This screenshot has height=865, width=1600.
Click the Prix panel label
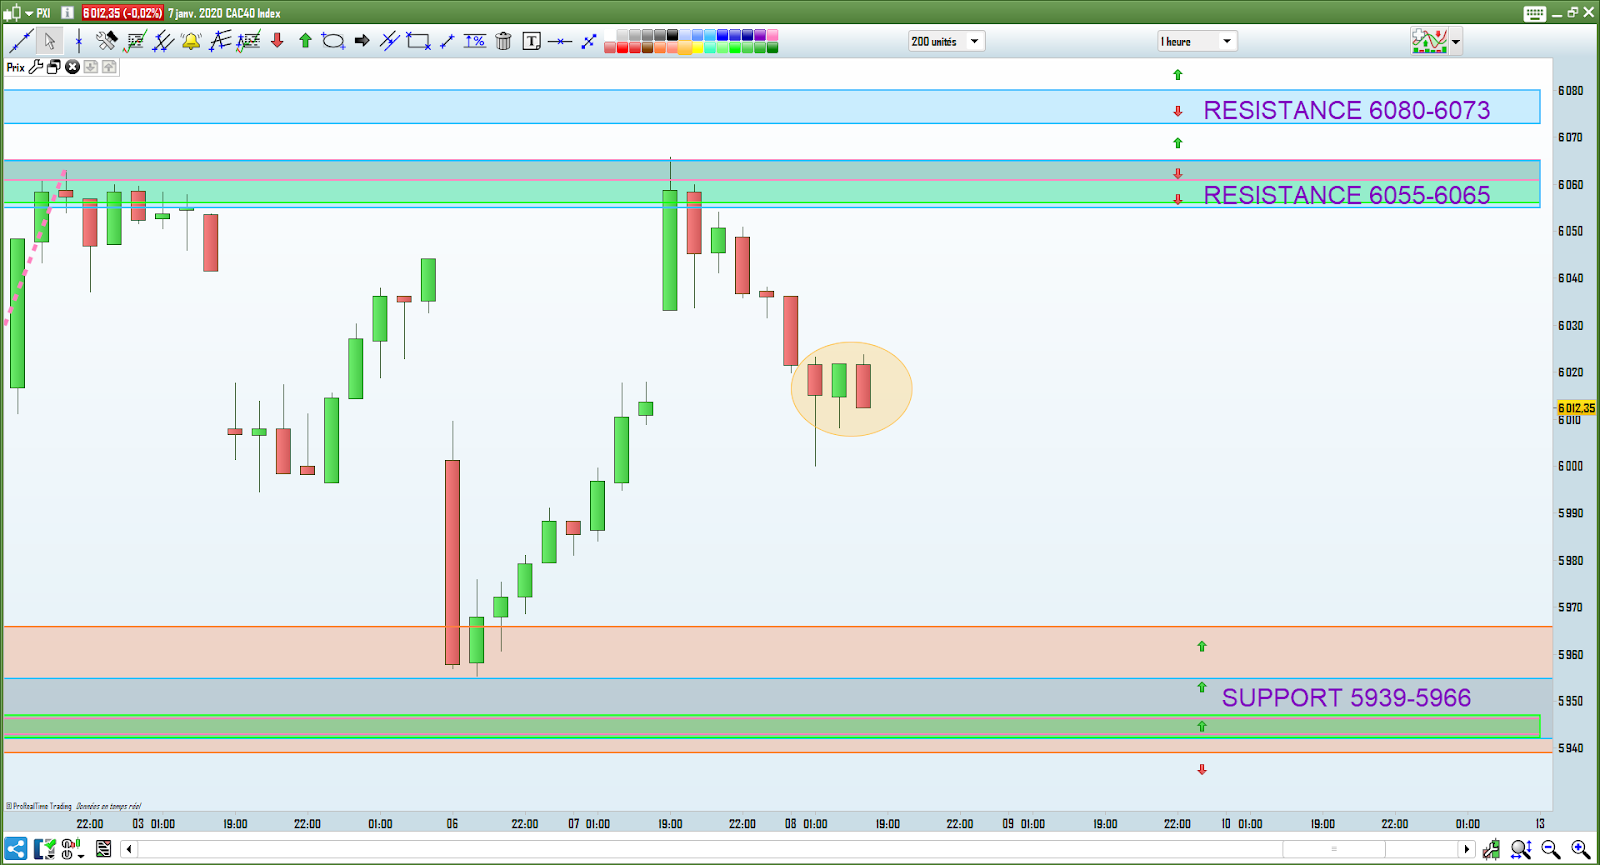[x=16, y=67]
